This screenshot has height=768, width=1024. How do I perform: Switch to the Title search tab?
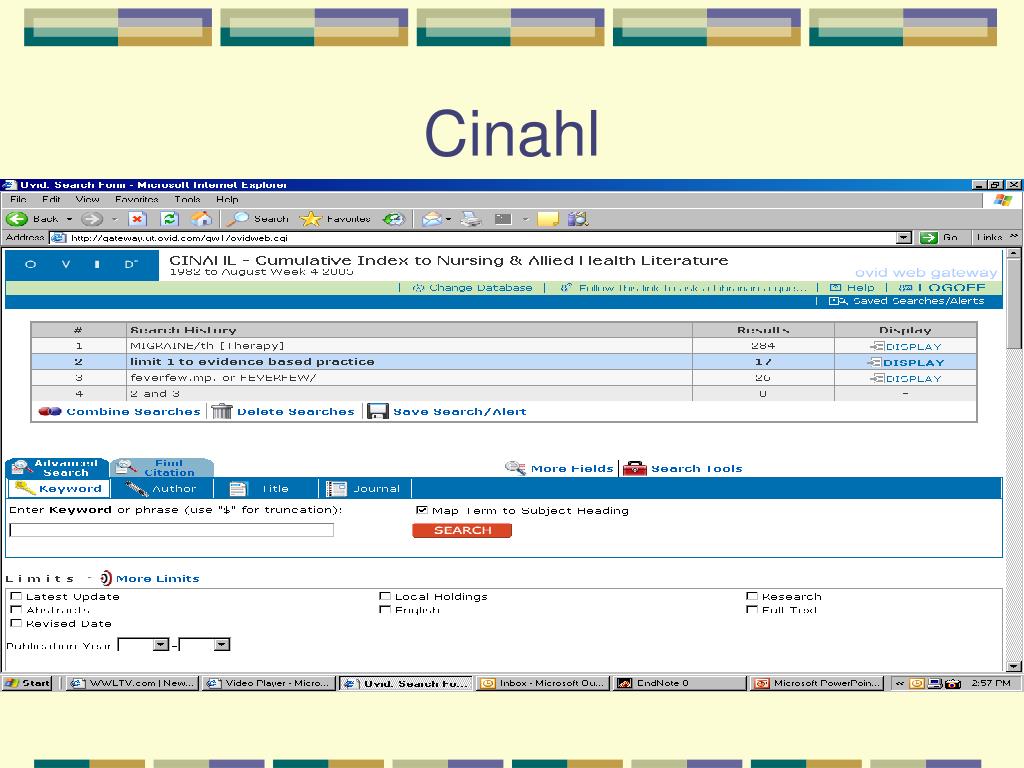click(266, 488)
